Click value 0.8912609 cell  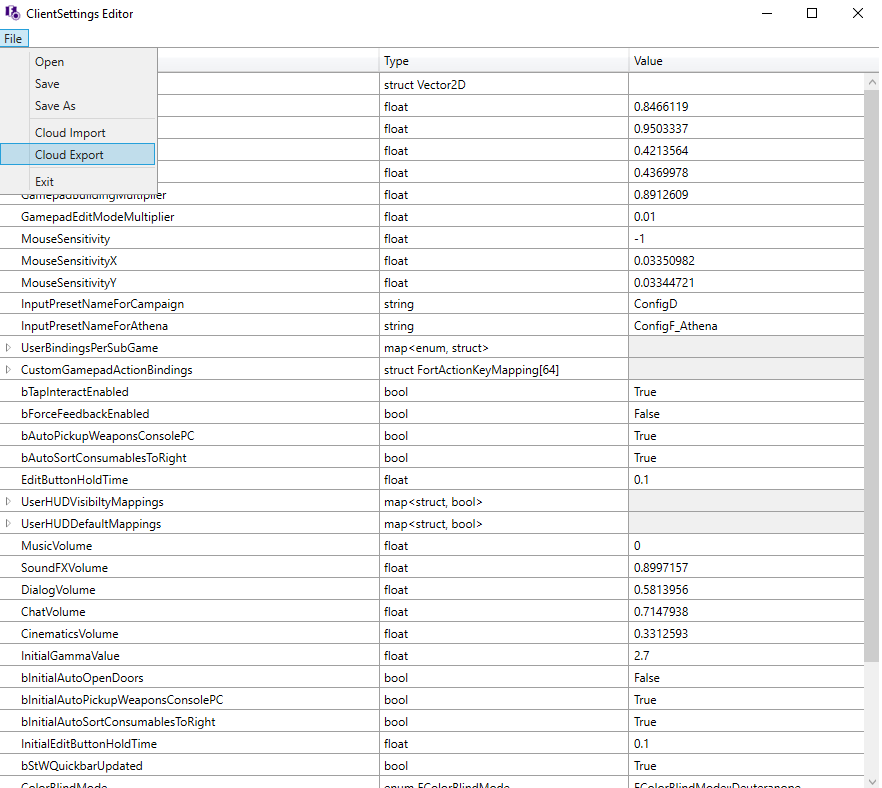pos(746,195)
